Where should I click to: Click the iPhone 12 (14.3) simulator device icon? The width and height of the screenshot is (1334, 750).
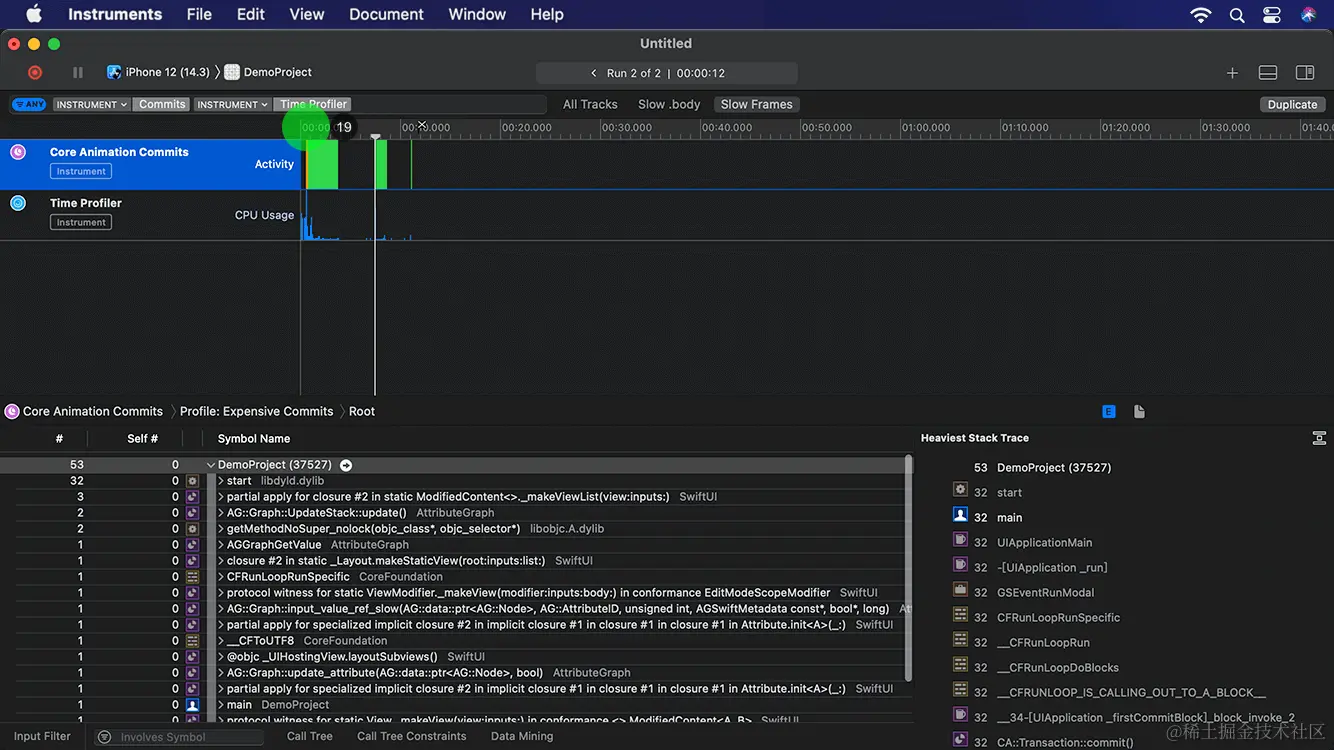114,72
